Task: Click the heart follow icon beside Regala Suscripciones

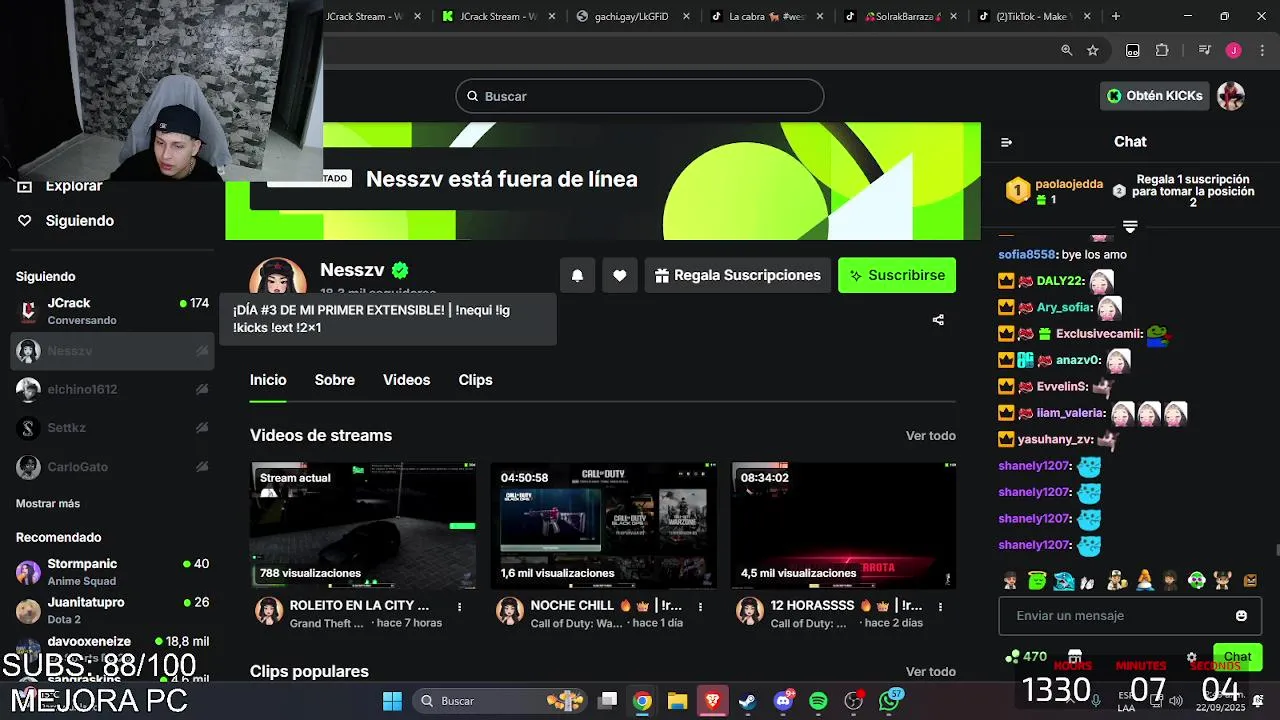Action: pyautogui.click(x=620, y=276)
